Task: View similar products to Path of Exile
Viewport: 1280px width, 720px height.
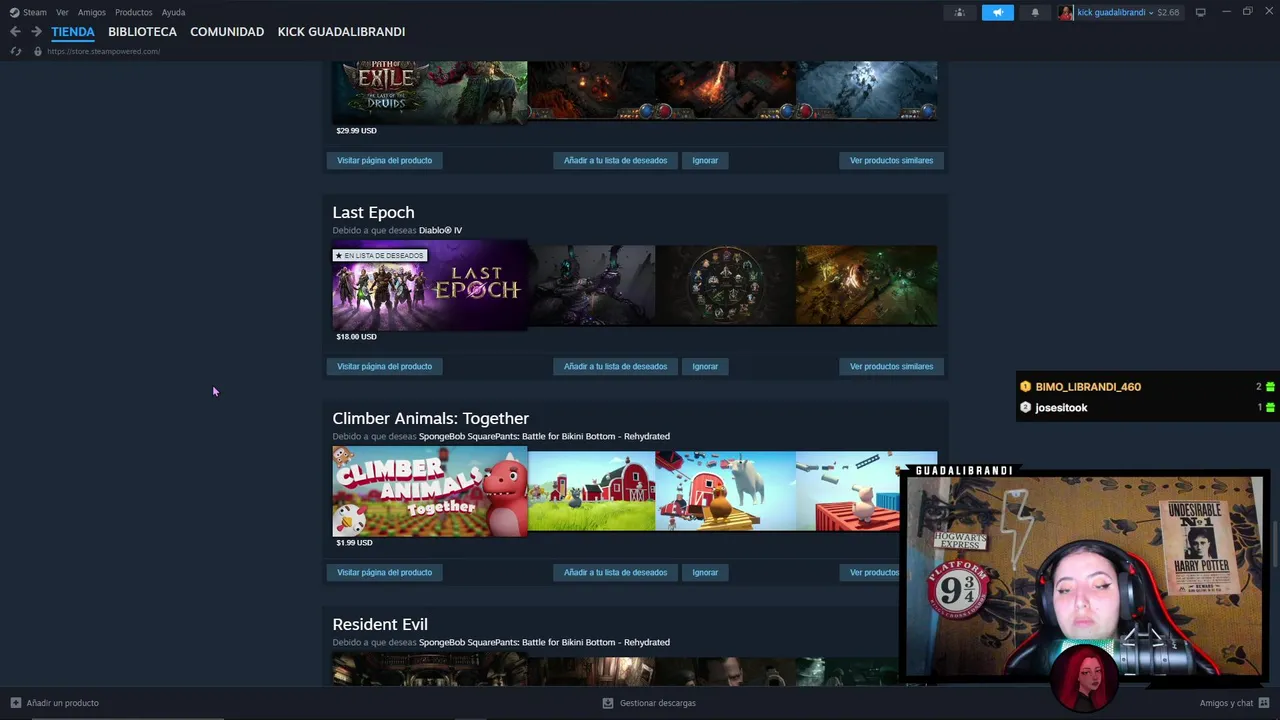Action: tap(891, 160)
